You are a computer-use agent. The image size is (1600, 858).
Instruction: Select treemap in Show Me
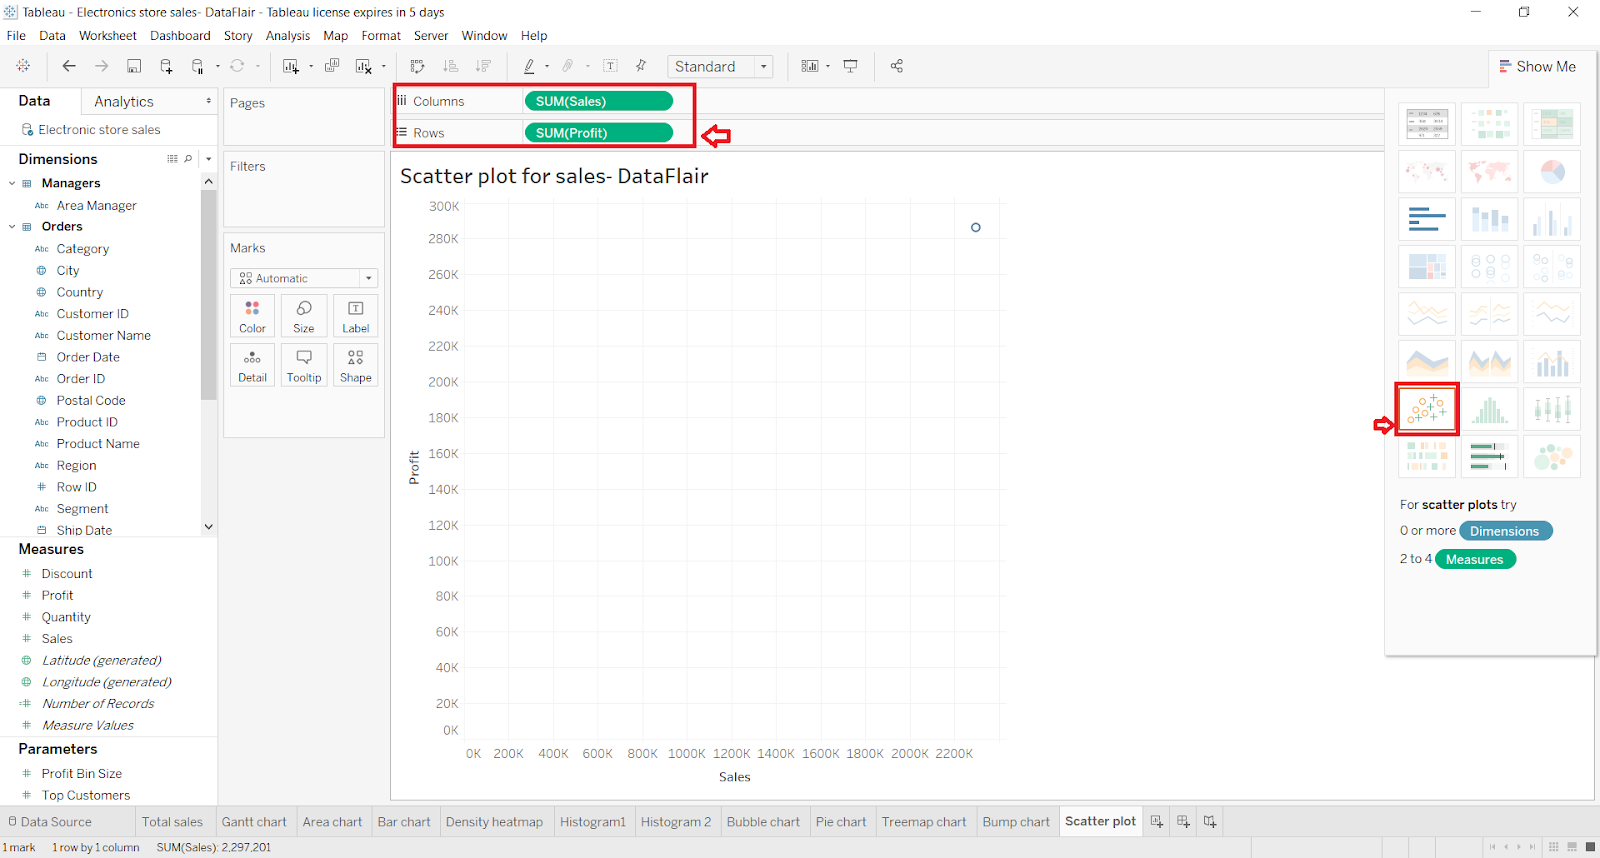[1427, 267]
